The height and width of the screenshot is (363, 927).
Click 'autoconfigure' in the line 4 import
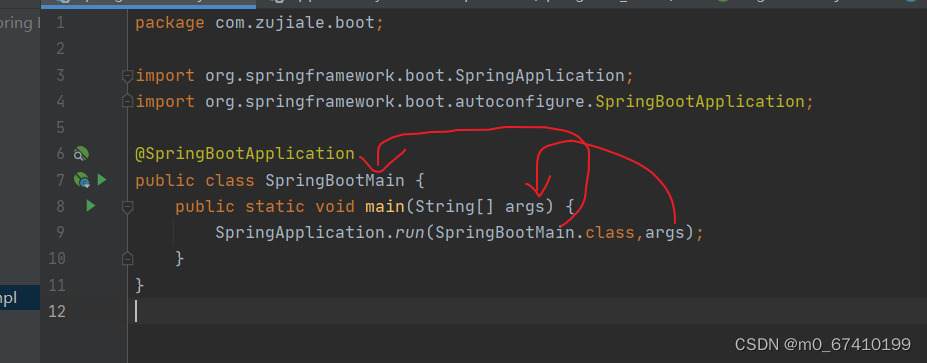point(520,102)
